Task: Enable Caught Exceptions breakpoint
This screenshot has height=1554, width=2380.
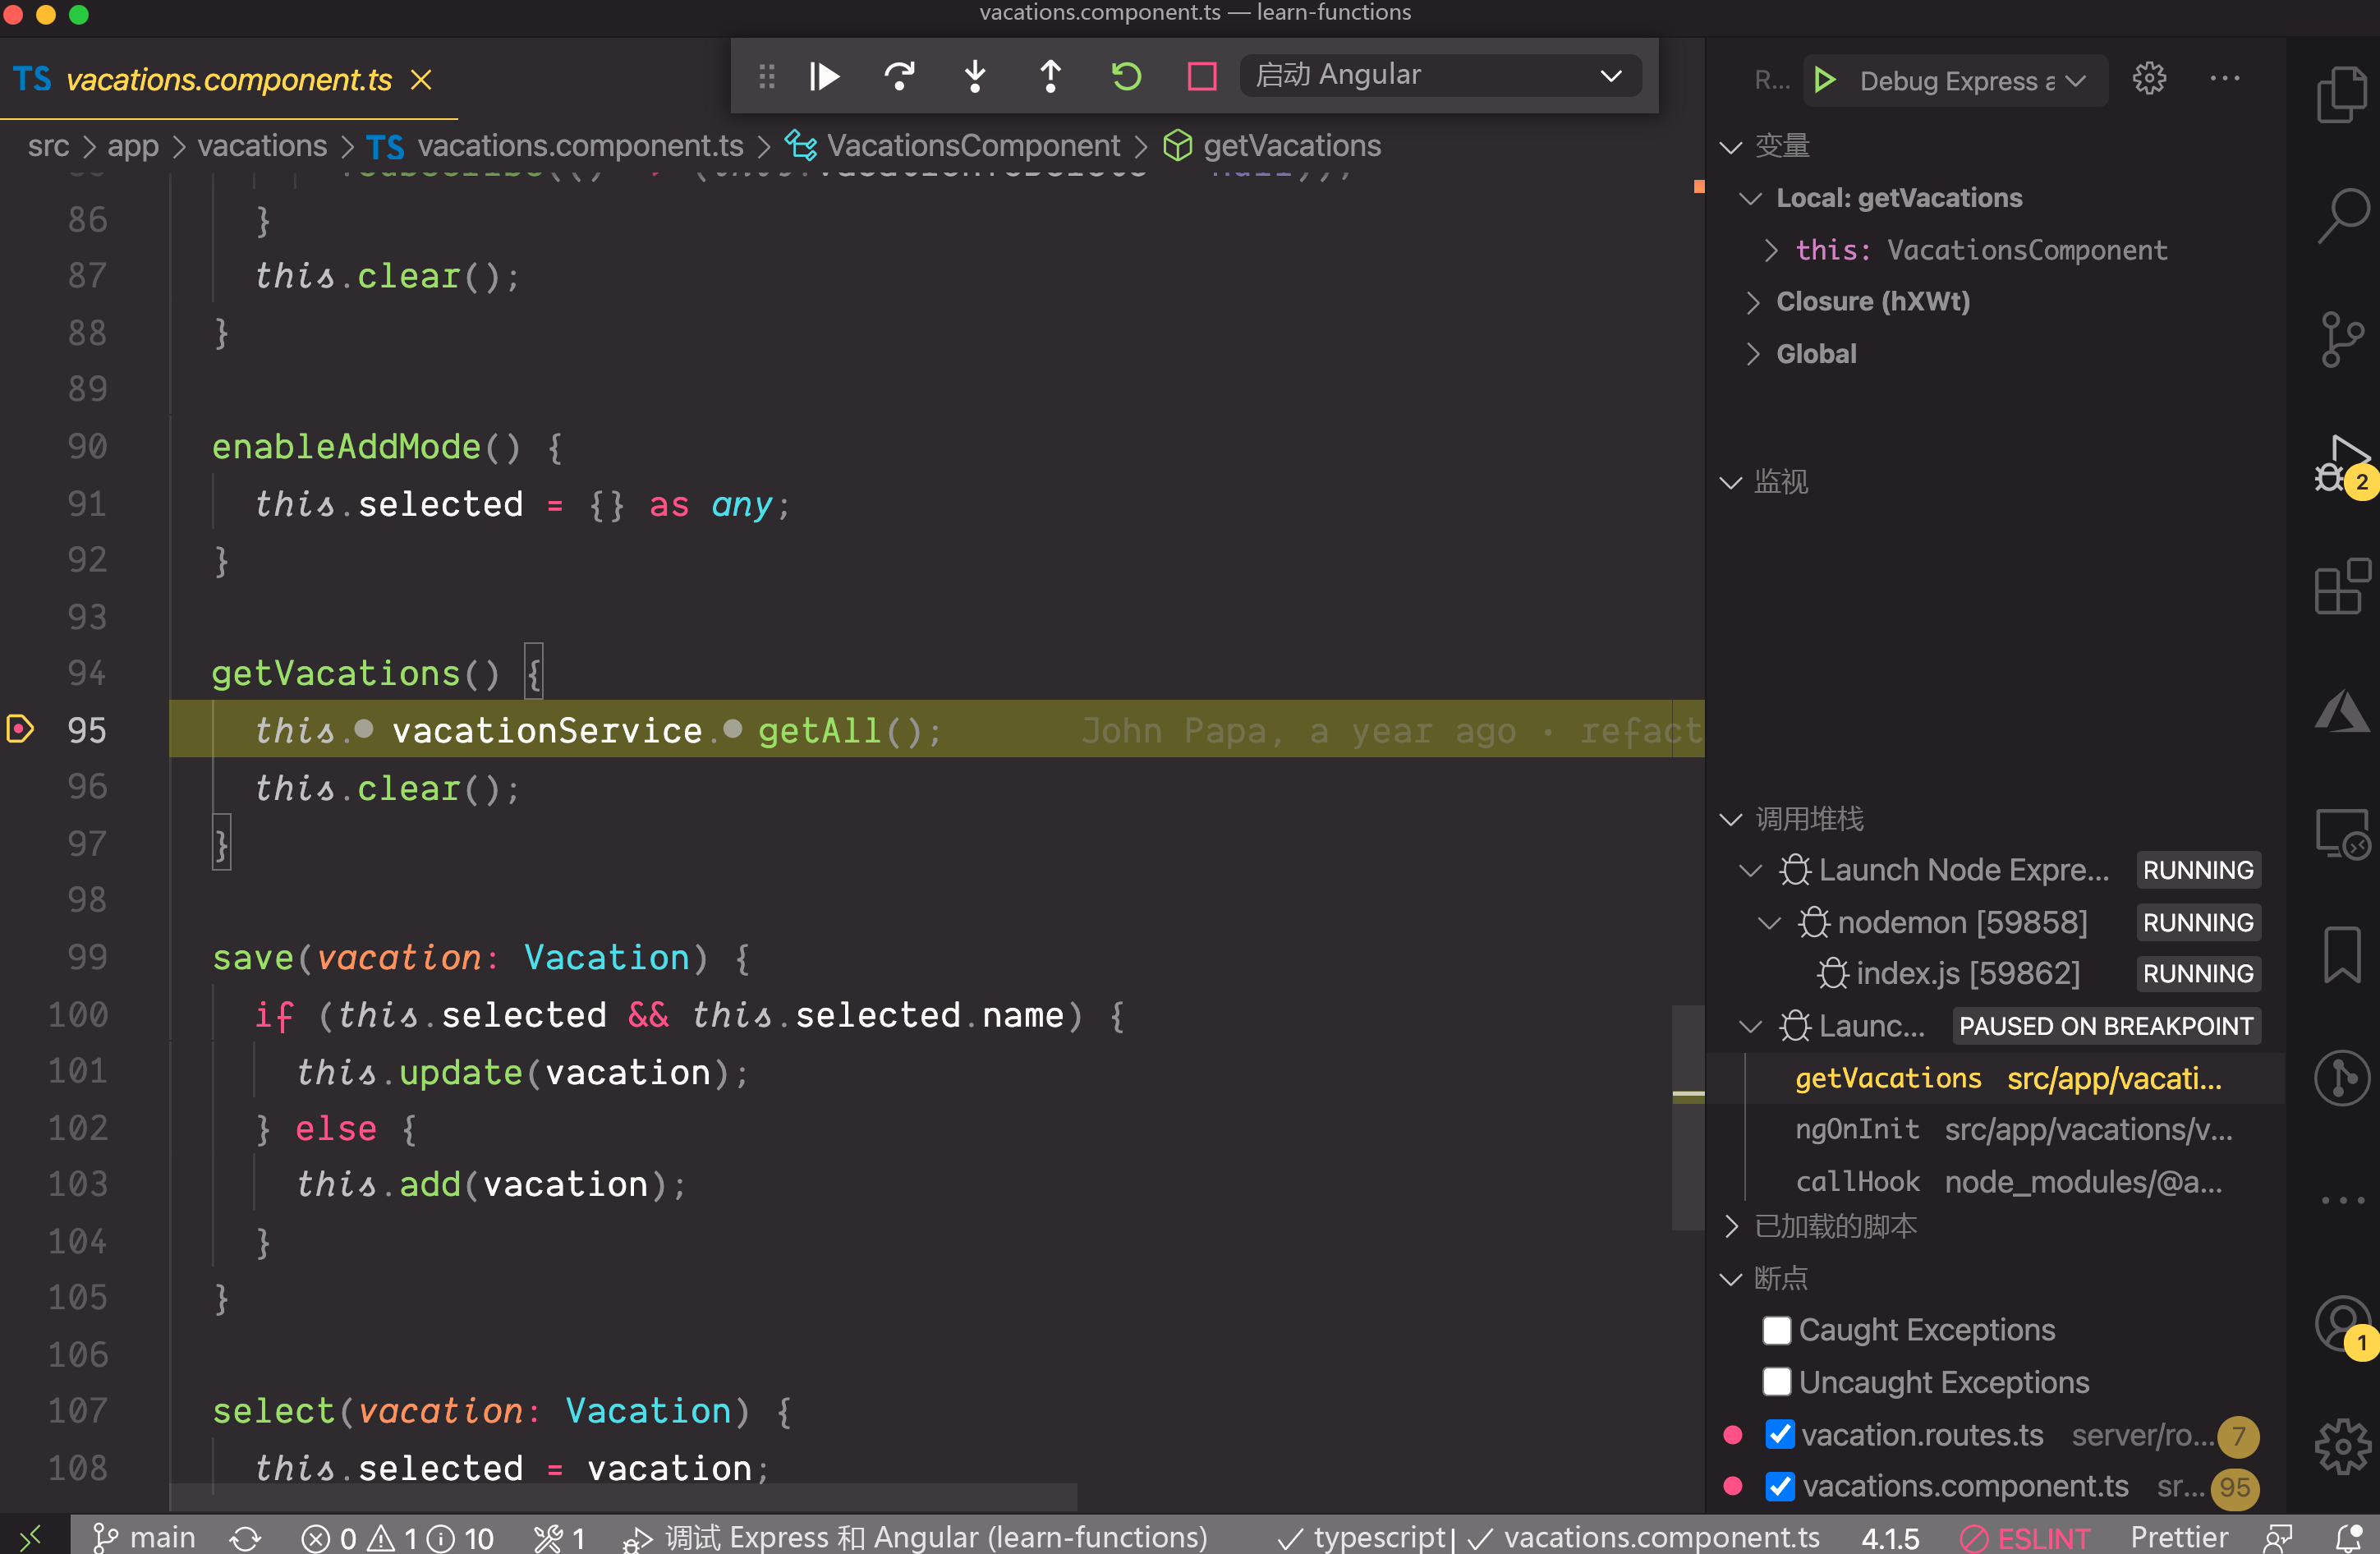Action: [1776, 1330]
